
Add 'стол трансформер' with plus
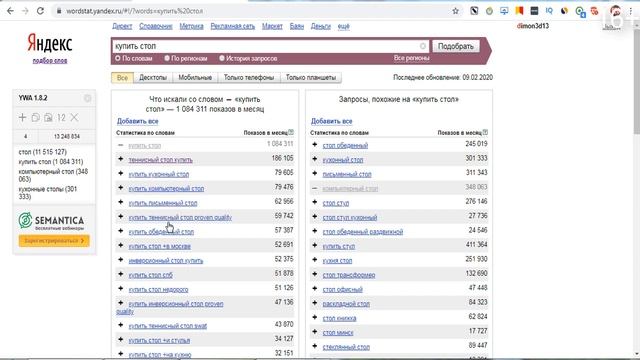point(315,274)
